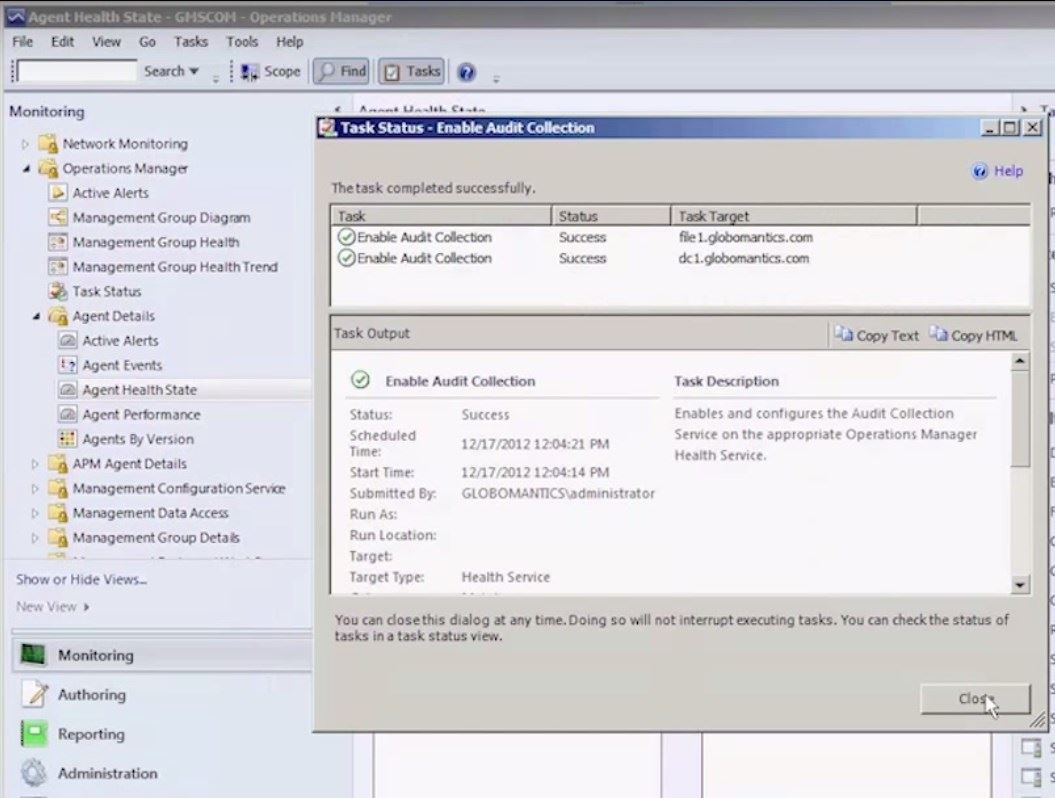Select the Agents By Version view
The width and height of the screenshot is (1055, 798).
[x=137, y=440]
